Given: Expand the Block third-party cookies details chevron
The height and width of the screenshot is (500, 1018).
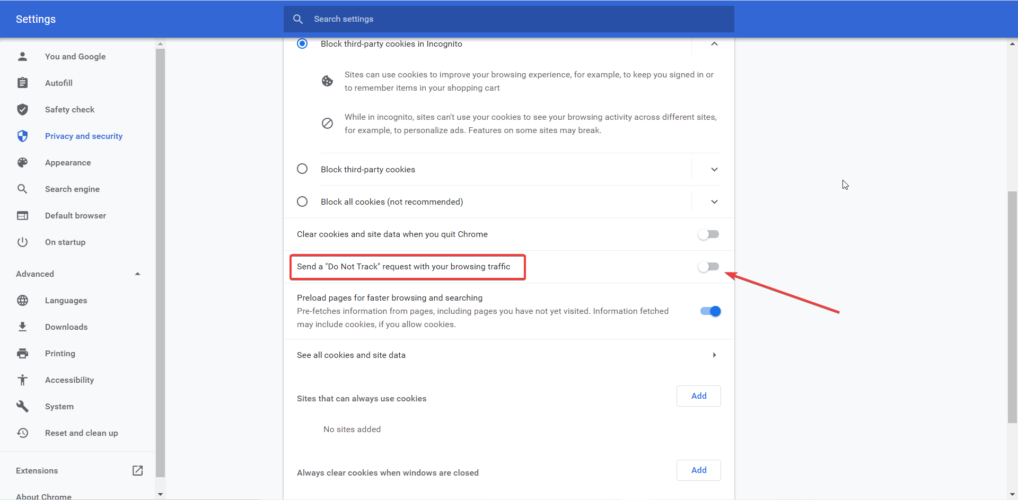Looking at the screenshot, I should point(714,169).
